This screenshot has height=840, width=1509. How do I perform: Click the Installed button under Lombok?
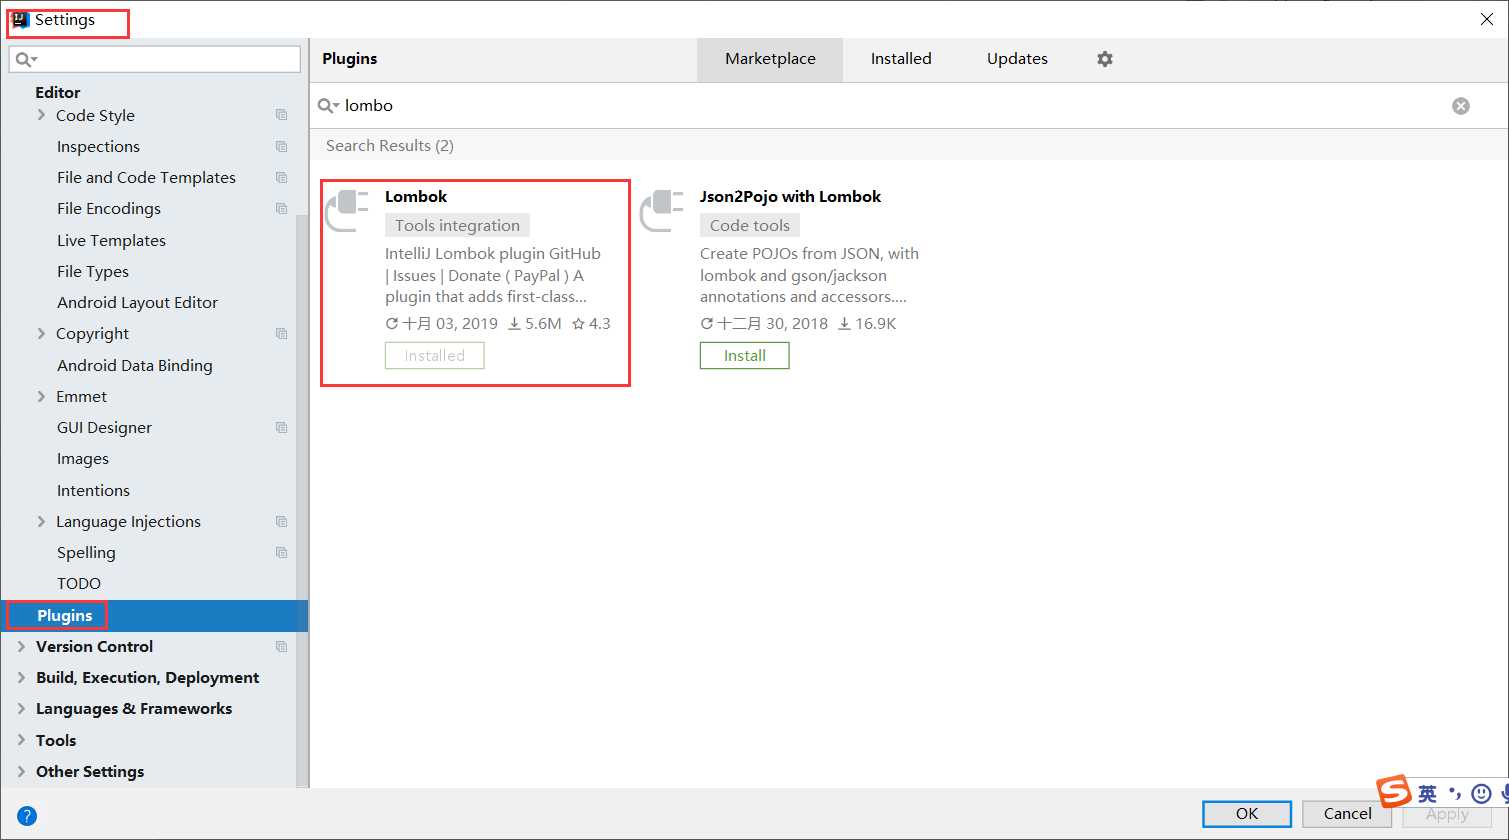click(x=435, y=355)
